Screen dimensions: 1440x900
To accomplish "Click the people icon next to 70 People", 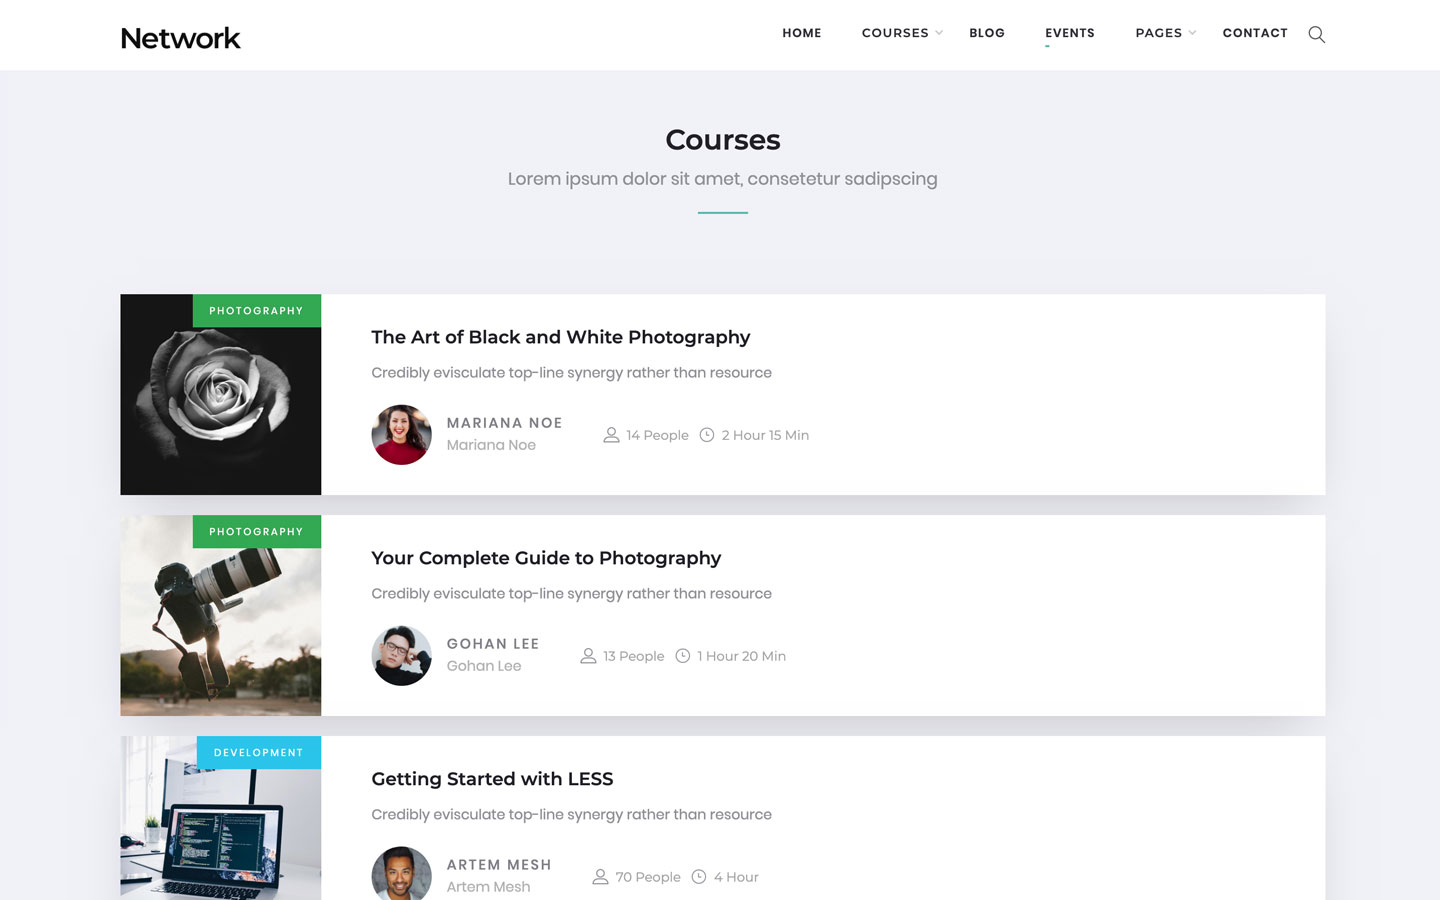I will point(600,877).
